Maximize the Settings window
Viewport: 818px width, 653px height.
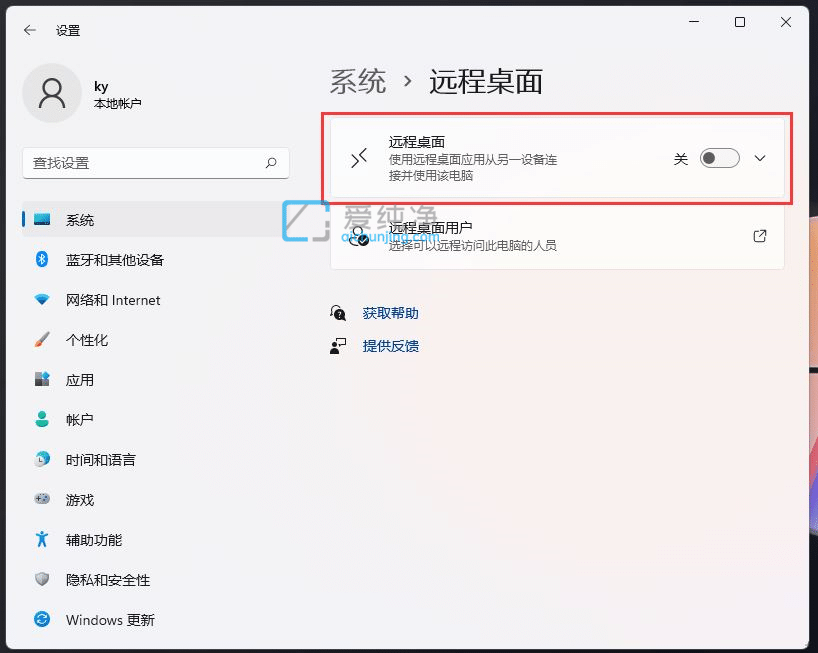click(x=740, y=22)
